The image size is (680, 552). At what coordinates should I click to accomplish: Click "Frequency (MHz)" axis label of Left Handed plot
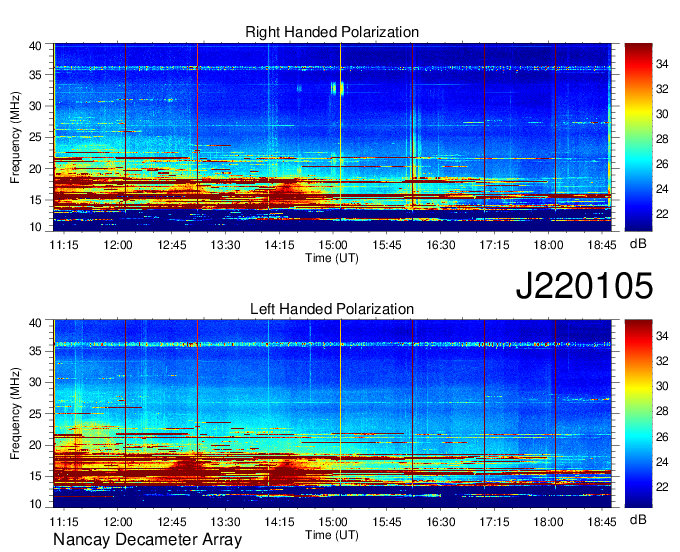click(x=15, y=414)
